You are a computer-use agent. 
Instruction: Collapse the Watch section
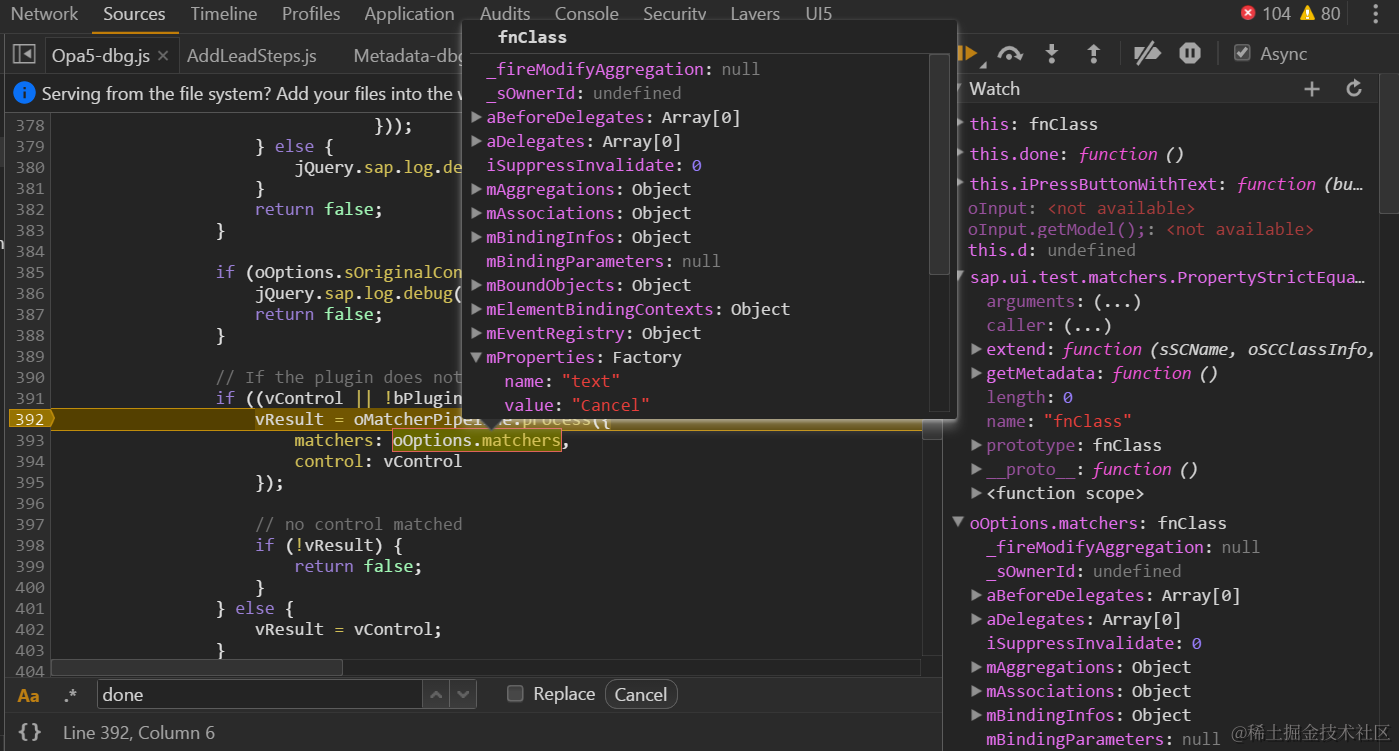959,89
